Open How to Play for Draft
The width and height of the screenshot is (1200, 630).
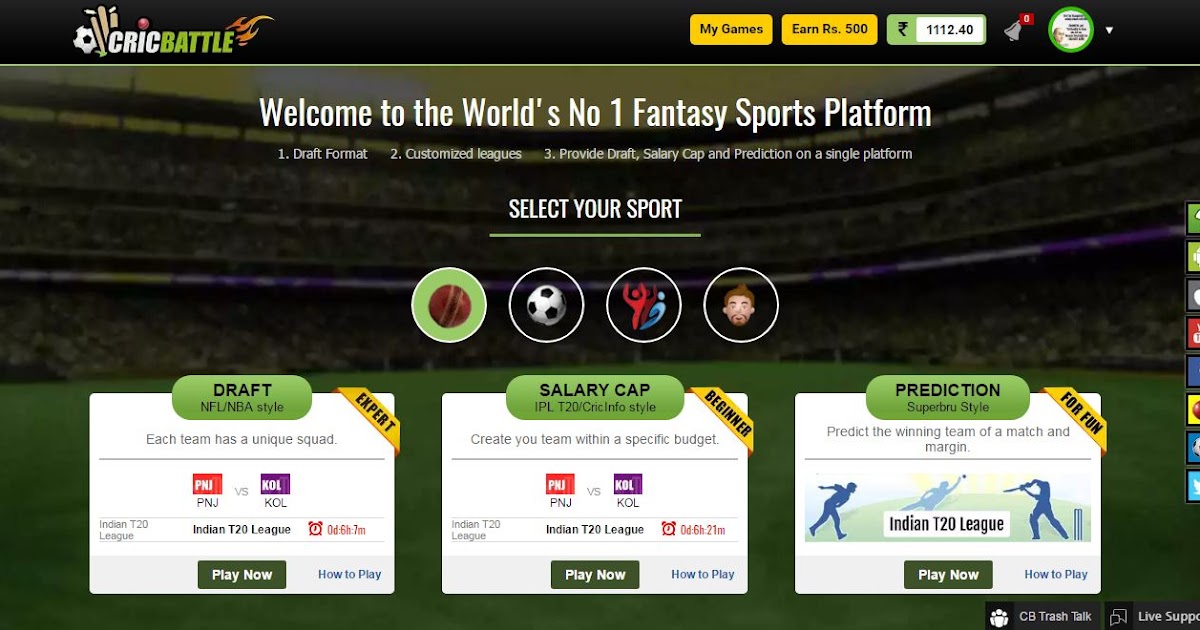pyautogui.click(x=350, y=575)
